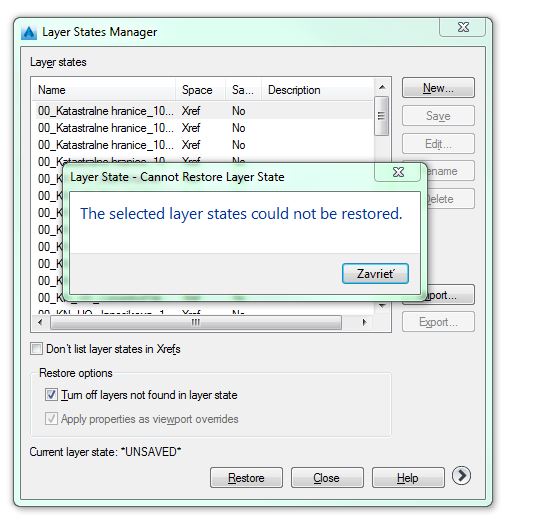Select first 00_Katastralne hranice layer state row
The image size is (542, 520).
pyautogui.click(x=203, y=111)
